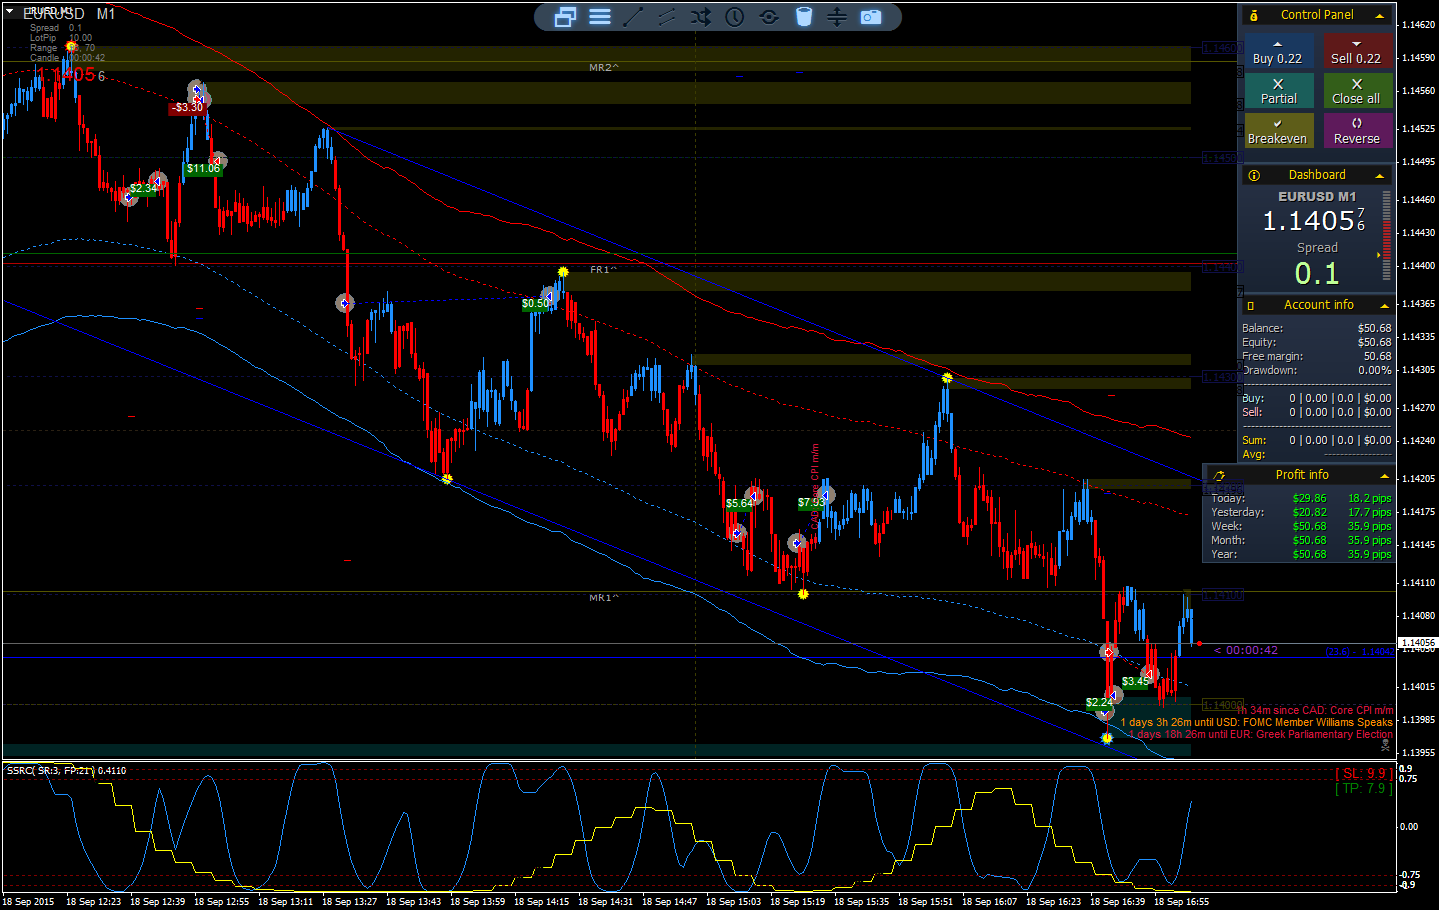Collapse the Account info section

[1384, 305]
